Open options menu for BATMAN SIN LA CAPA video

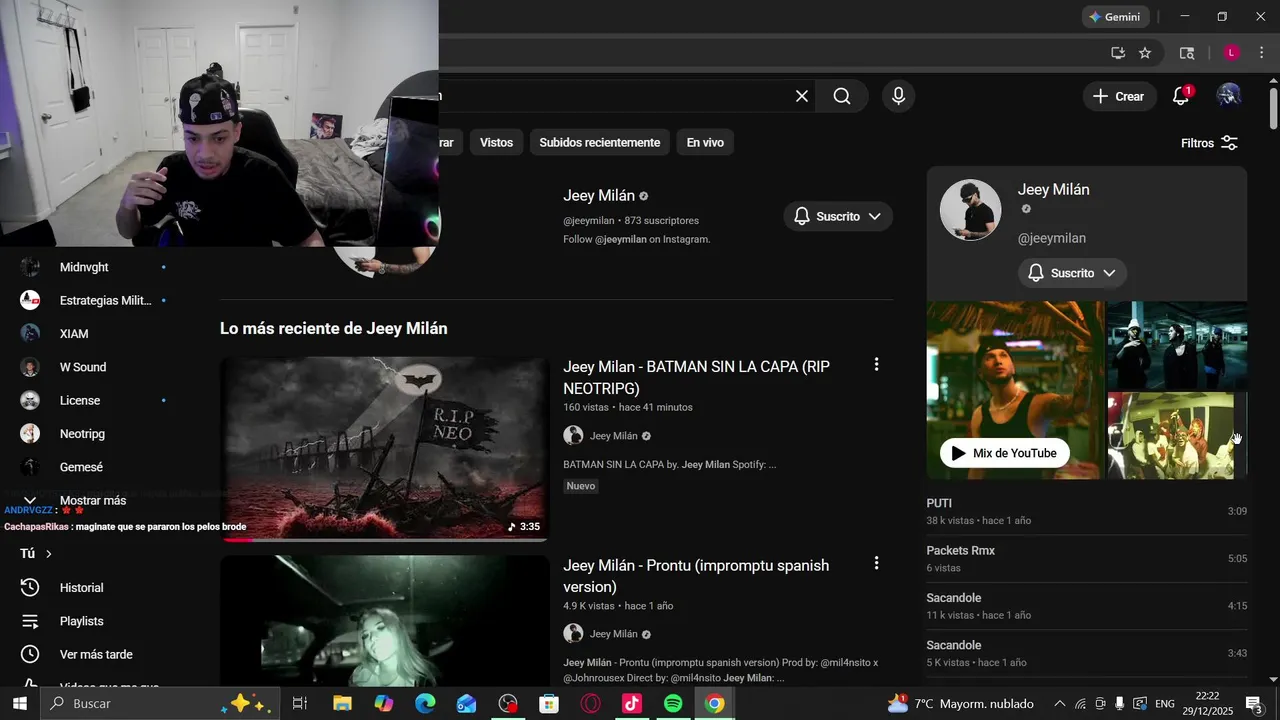pos(876,365)
